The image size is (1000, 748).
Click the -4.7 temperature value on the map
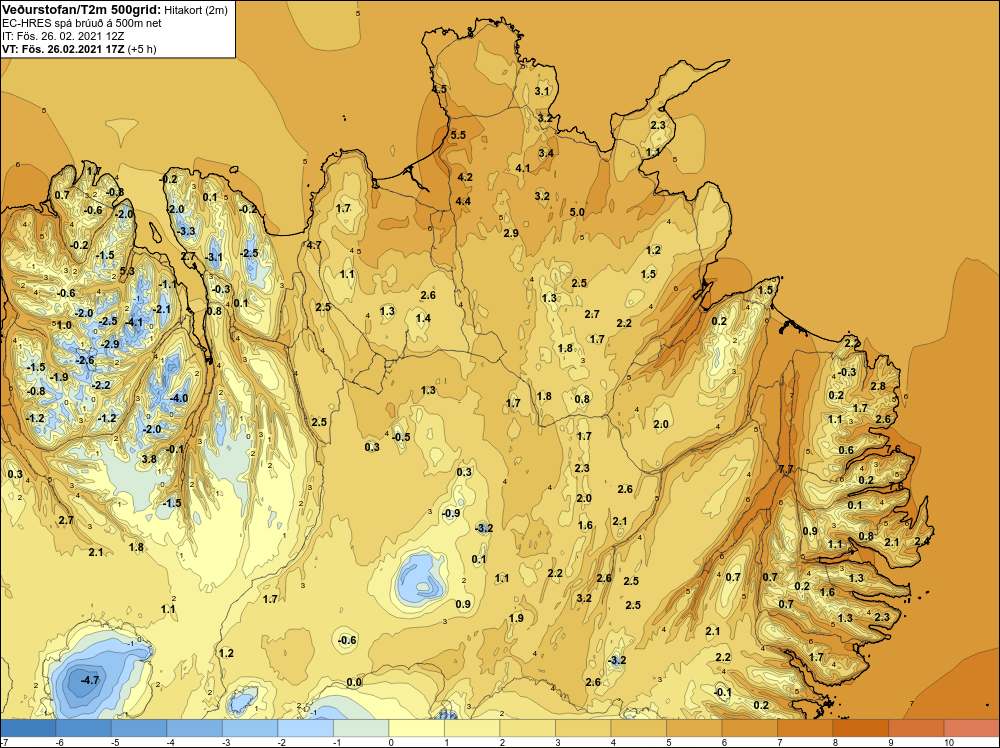click(90, 680)
